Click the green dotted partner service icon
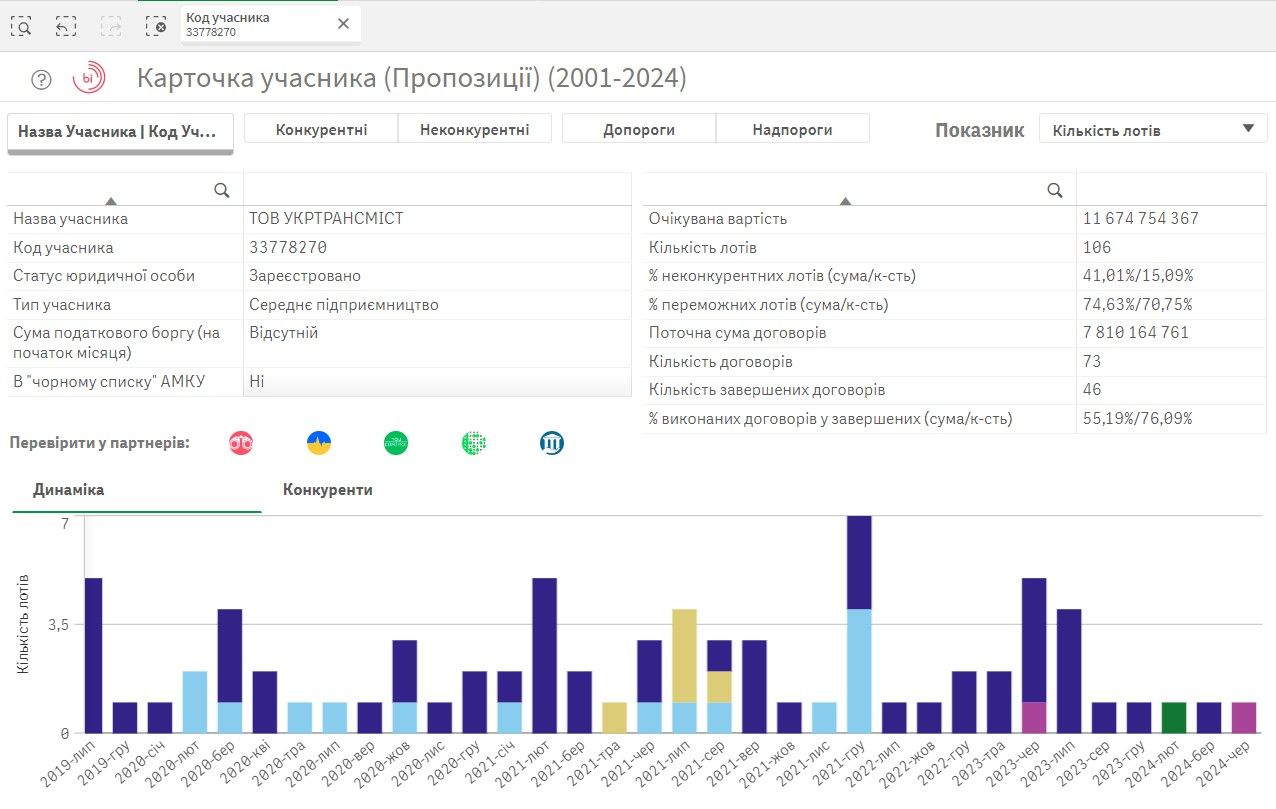This screenshot has width=1276, height=809. [x=473, y=442]
